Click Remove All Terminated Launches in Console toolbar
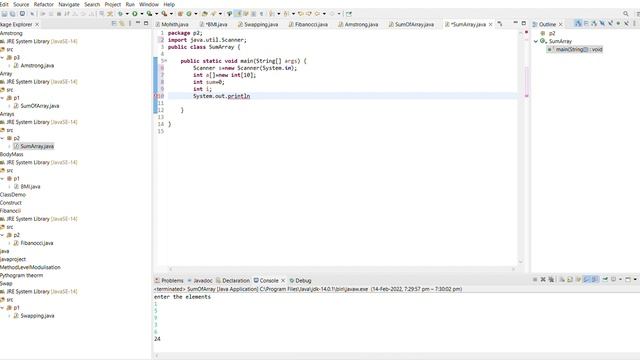Screen dimensions: 640x360 click(x=551, y=280)
